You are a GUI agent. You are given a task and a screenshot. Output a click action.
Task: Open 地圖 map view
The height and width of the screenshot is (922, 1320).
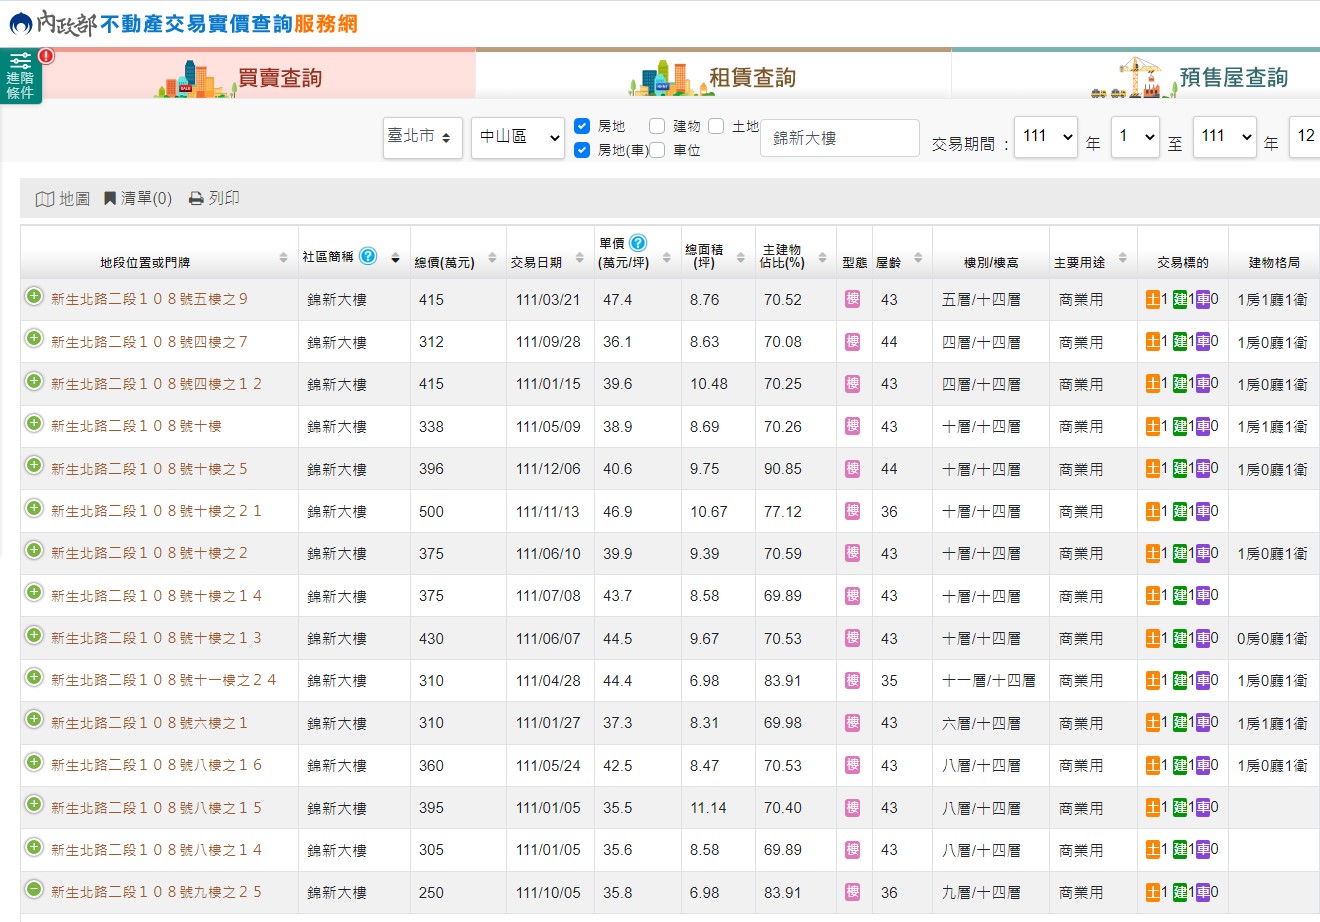click(63, 199)
